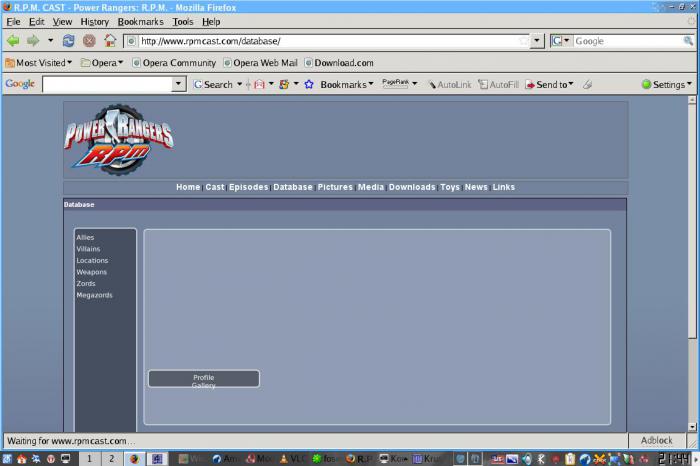Open the Download.com bookmark

point(339,63)
